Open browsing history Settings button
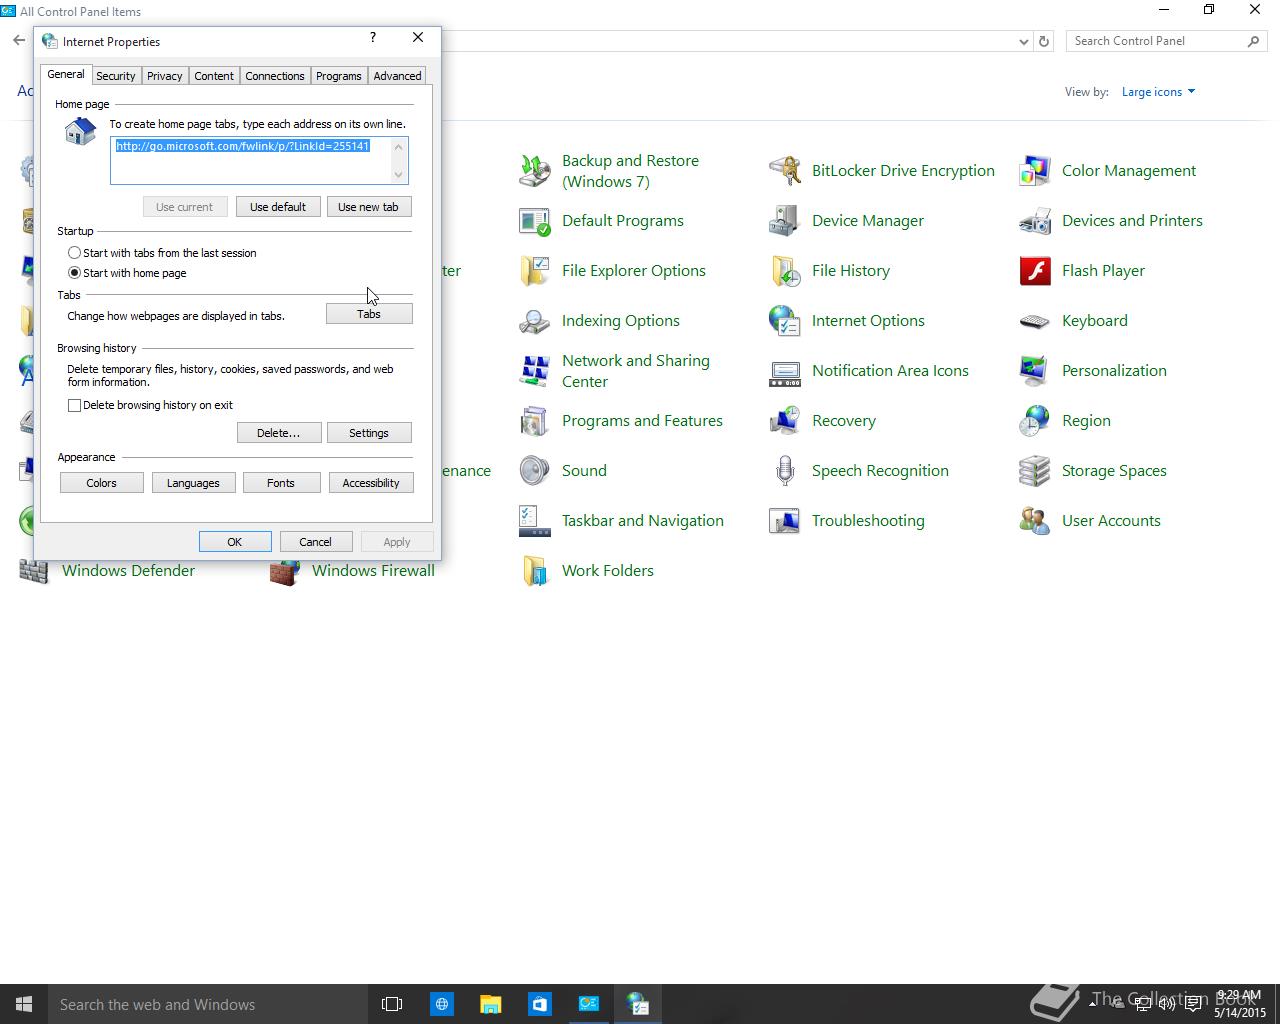The width and height of the screenshot is (1280, 1024). click(369, 433)
